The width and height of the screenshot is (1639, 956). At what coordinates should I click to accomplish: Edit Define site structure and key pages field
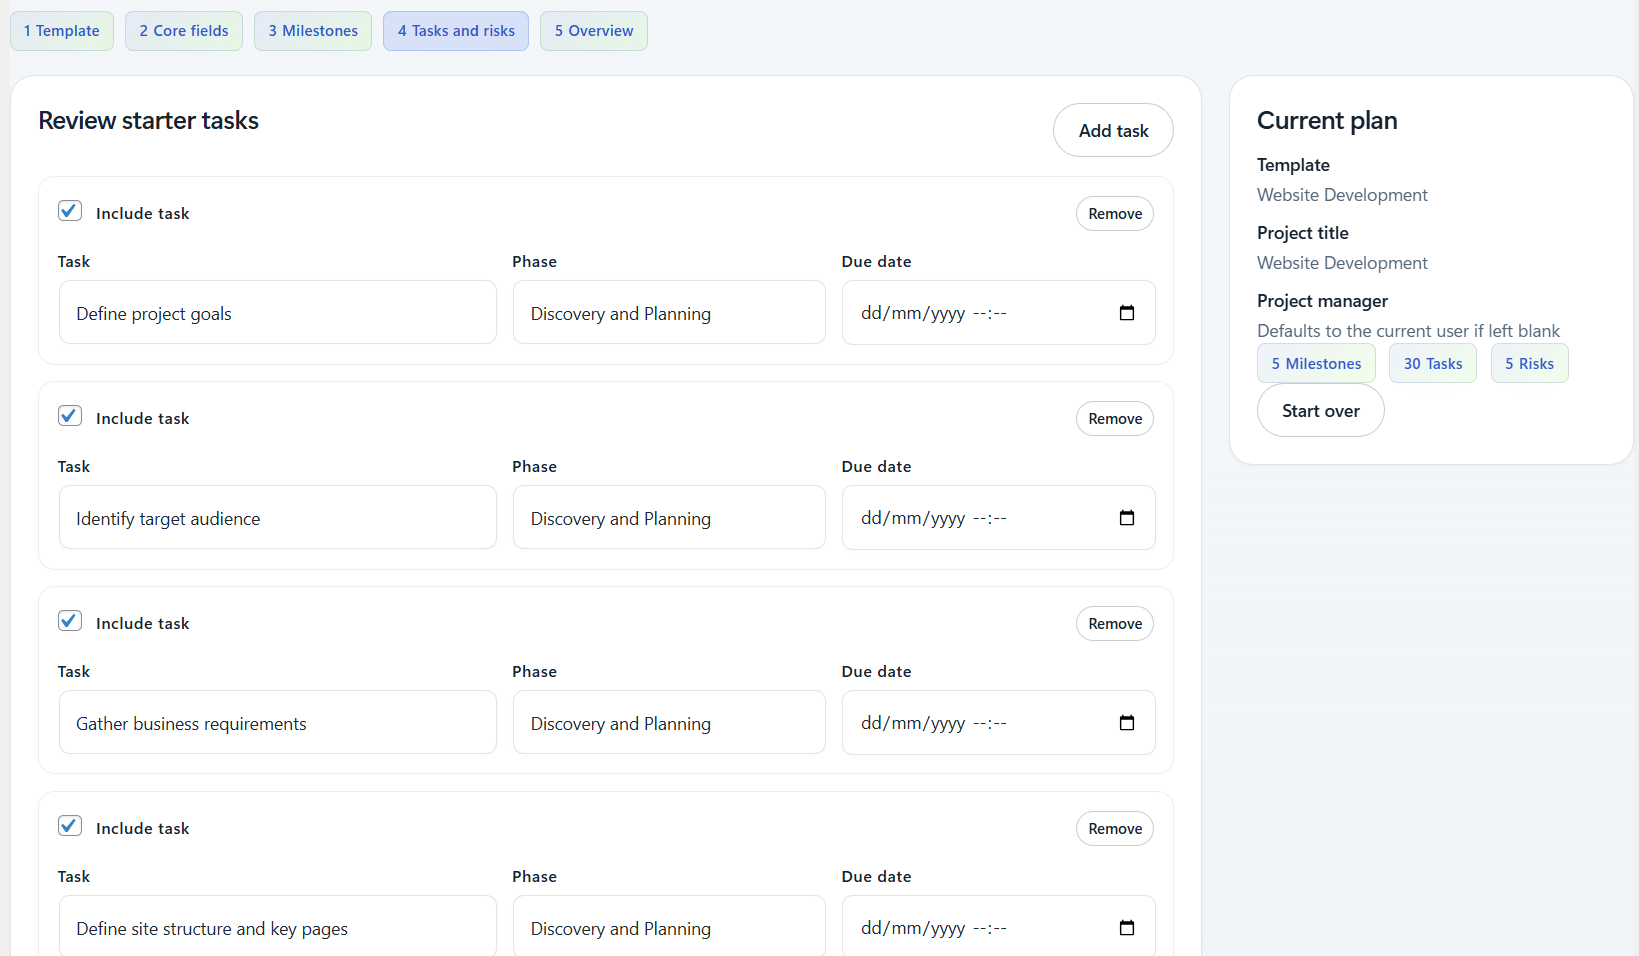(x=278, y=927)
